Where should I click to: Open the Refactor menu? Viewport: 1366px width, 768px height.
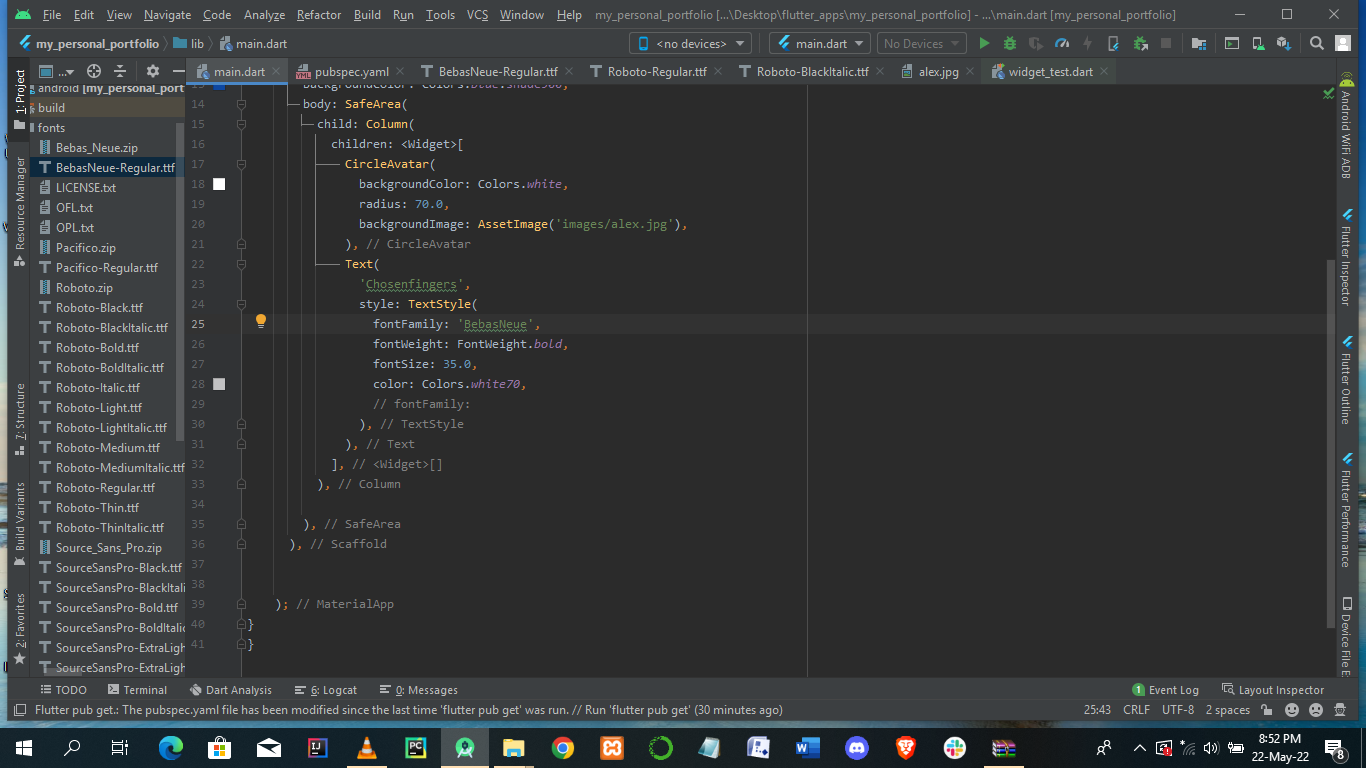[319, 15]
